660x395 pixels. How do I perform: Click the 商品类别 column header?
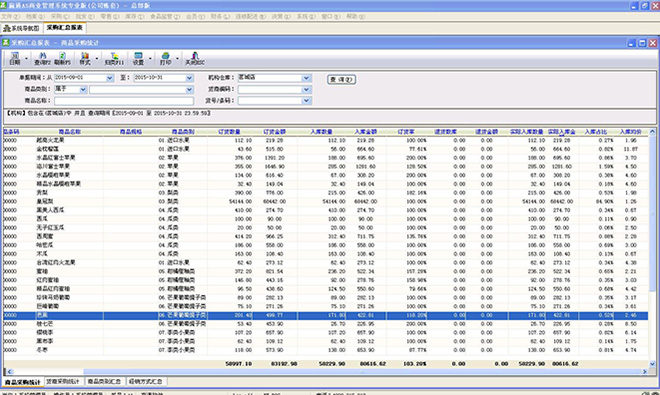point(183,132)
